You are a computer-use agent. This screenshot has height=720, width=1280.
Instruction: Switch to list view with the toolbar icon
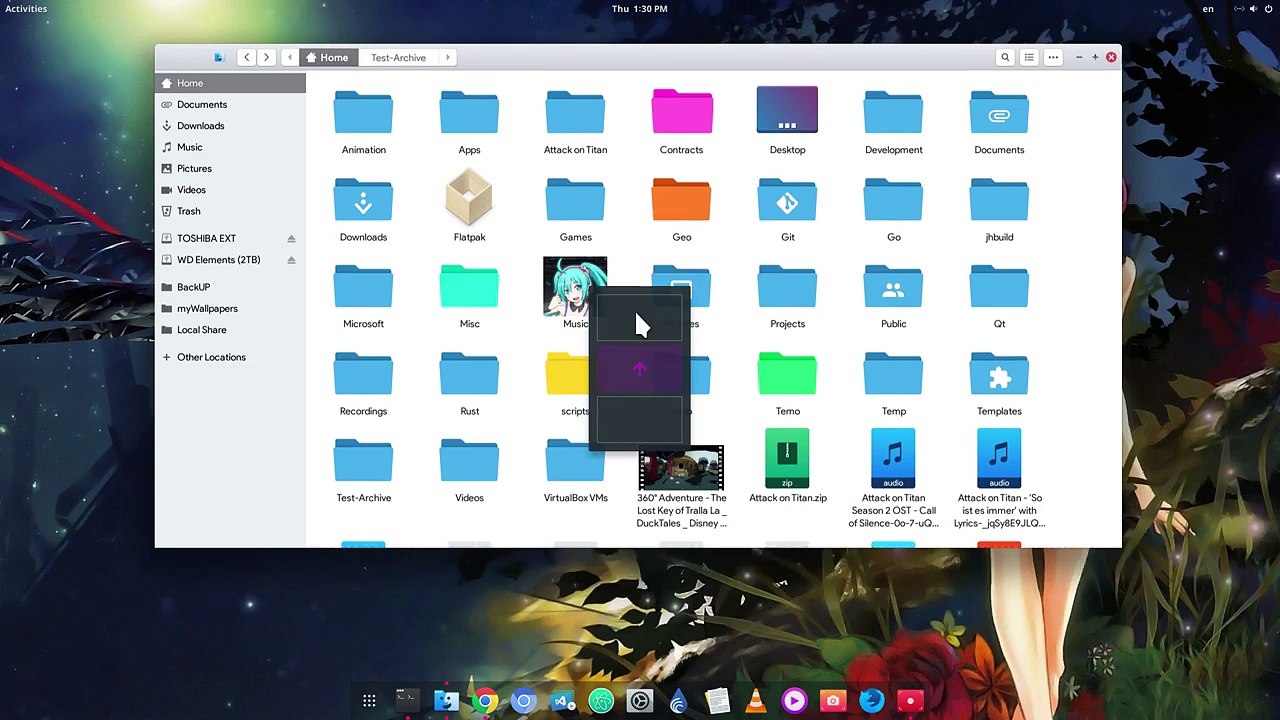(1029, 57)
